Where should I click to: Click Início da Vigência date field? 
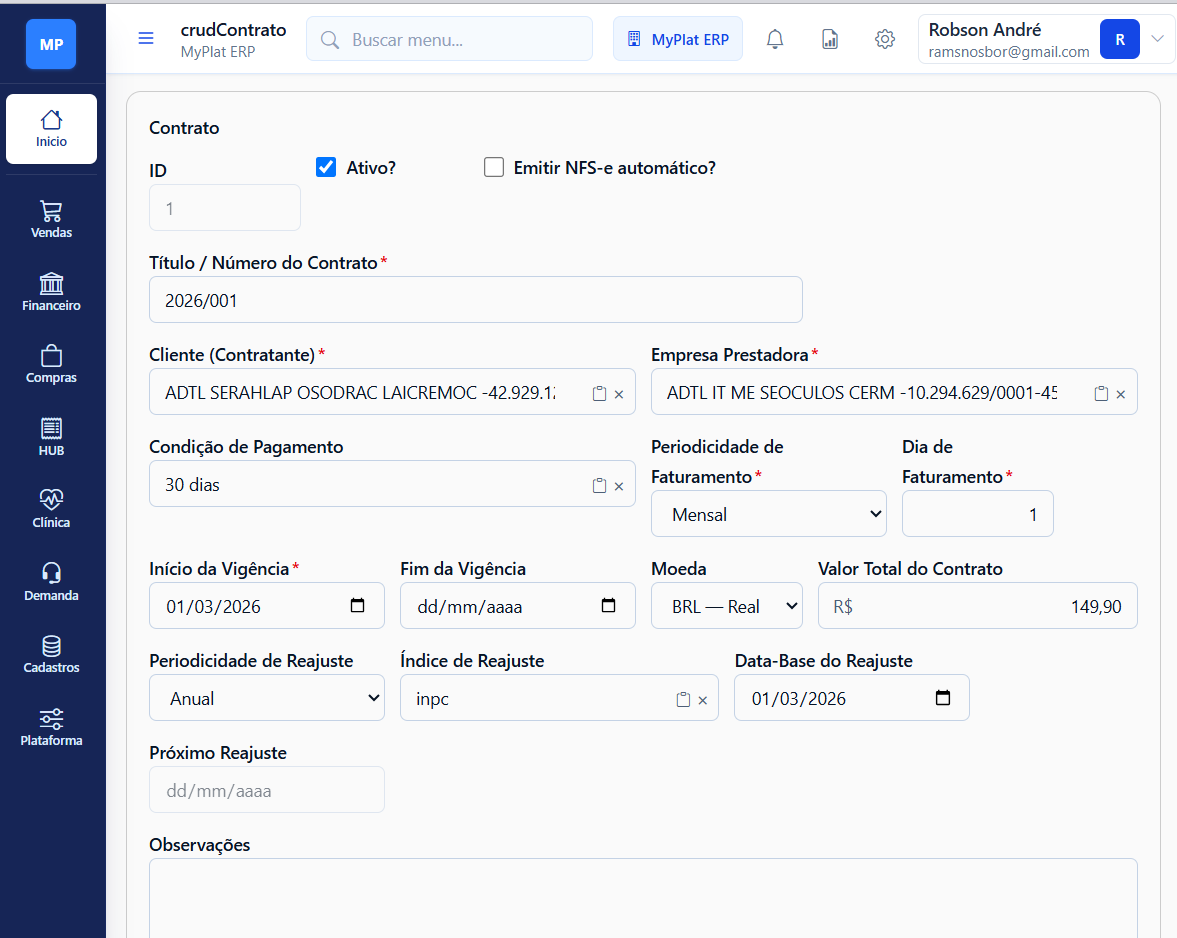pyautogui.click(x=266, y=606)
